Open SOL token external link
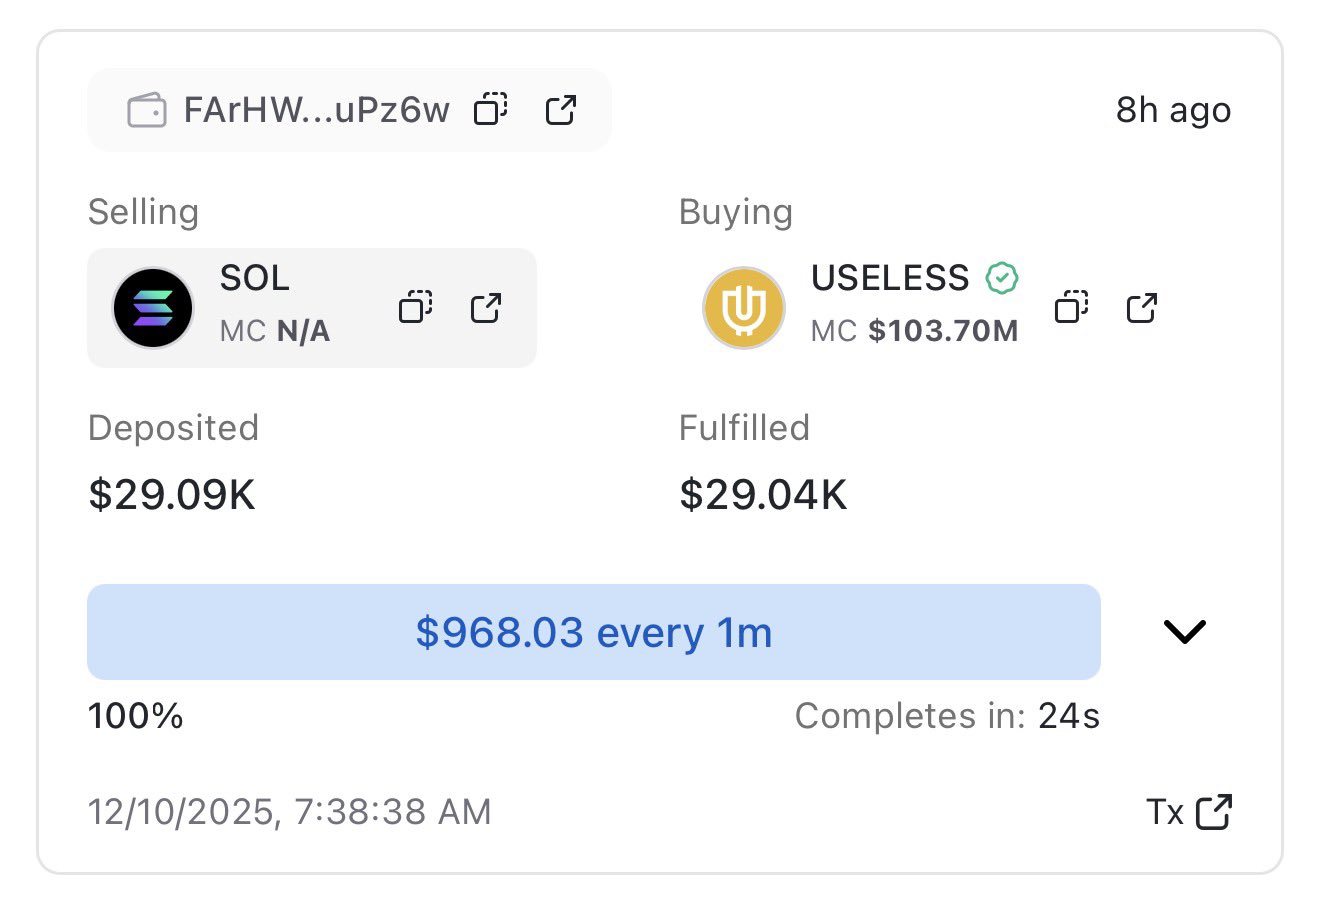This screenshot has width=1320, height=905. [486, 307]
